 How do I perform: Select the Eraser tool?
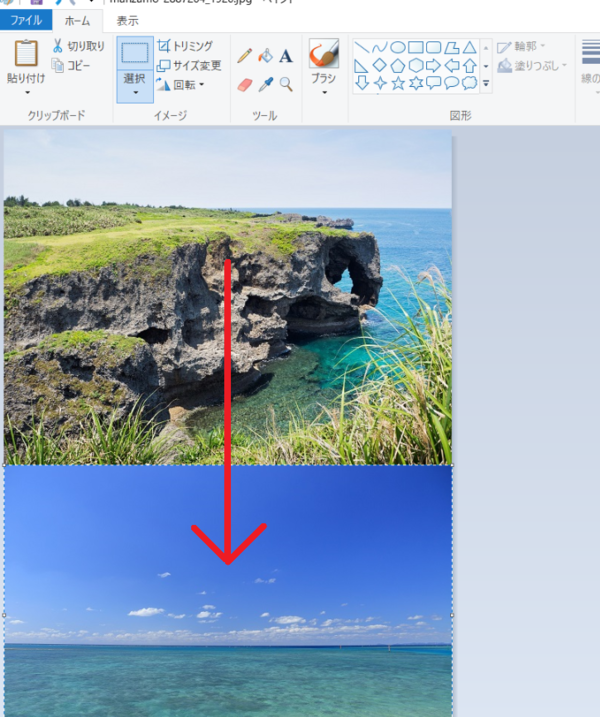(x=245, y=85)
